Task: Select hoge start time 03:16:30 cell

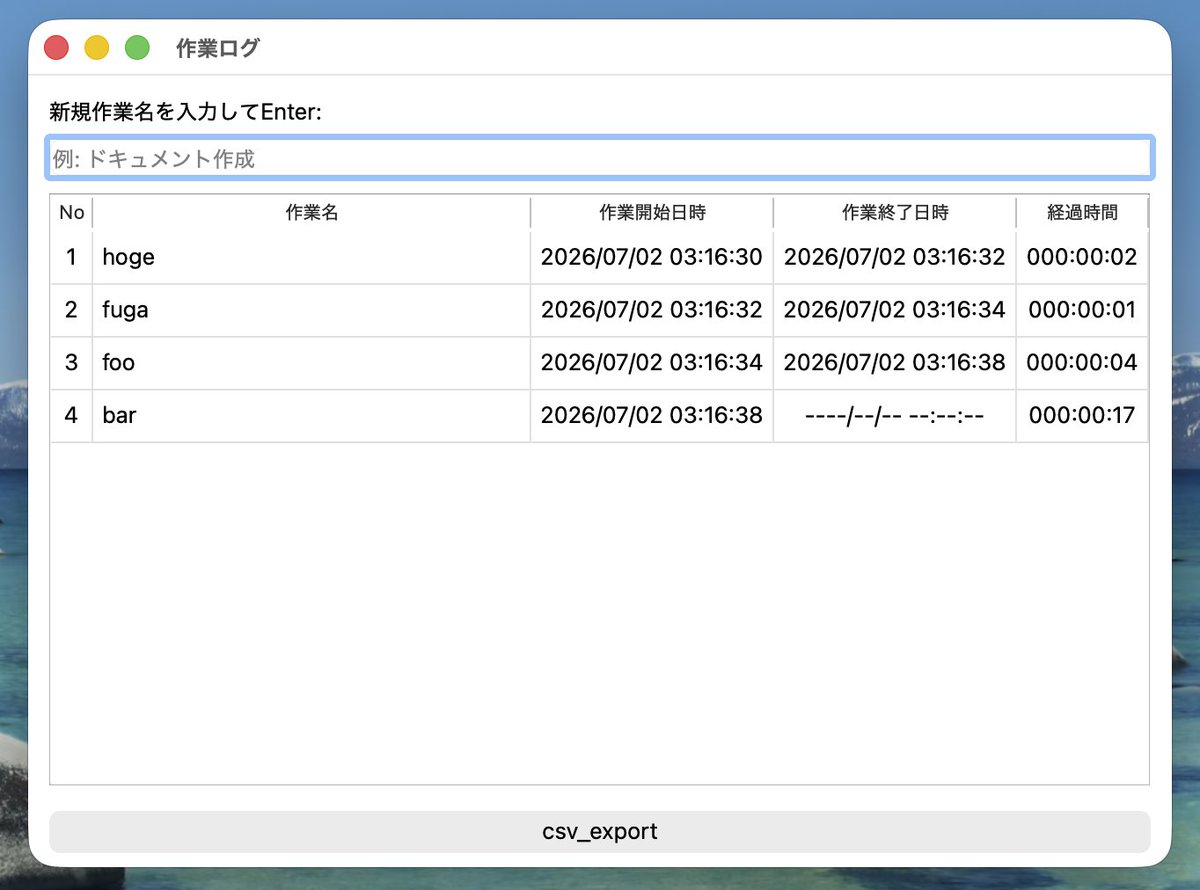Action: click(652, 257)
